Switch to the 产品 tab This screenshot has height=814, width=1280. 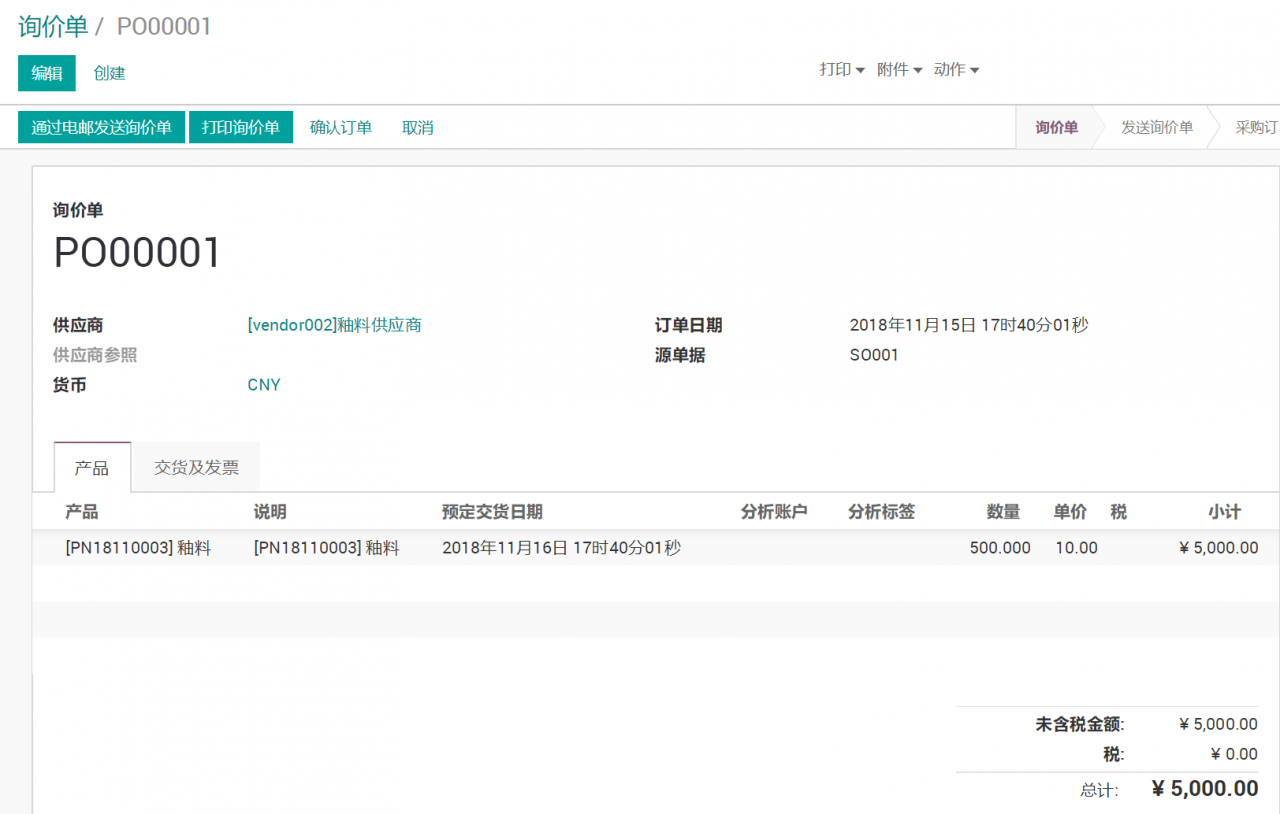pyautogui.click(x=92, y=468)
